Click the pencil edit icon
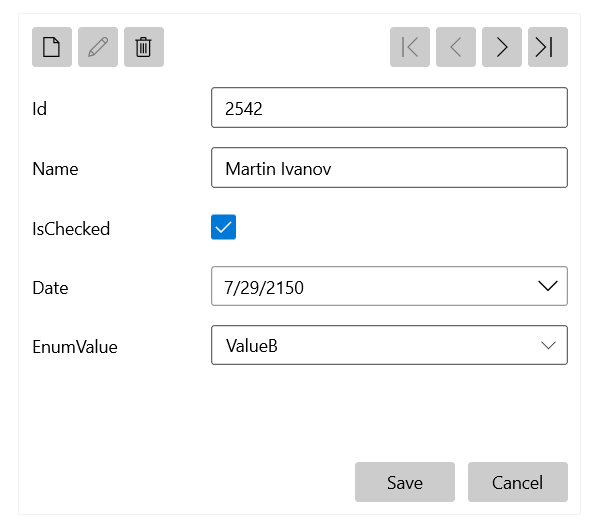Screen dimensions: 596x524 click(x=98, y=47)
